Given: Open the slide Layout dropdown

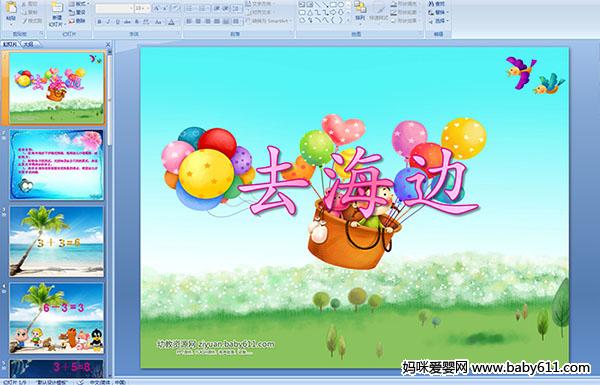Looking at the screenshot, I should coord(78,4).
